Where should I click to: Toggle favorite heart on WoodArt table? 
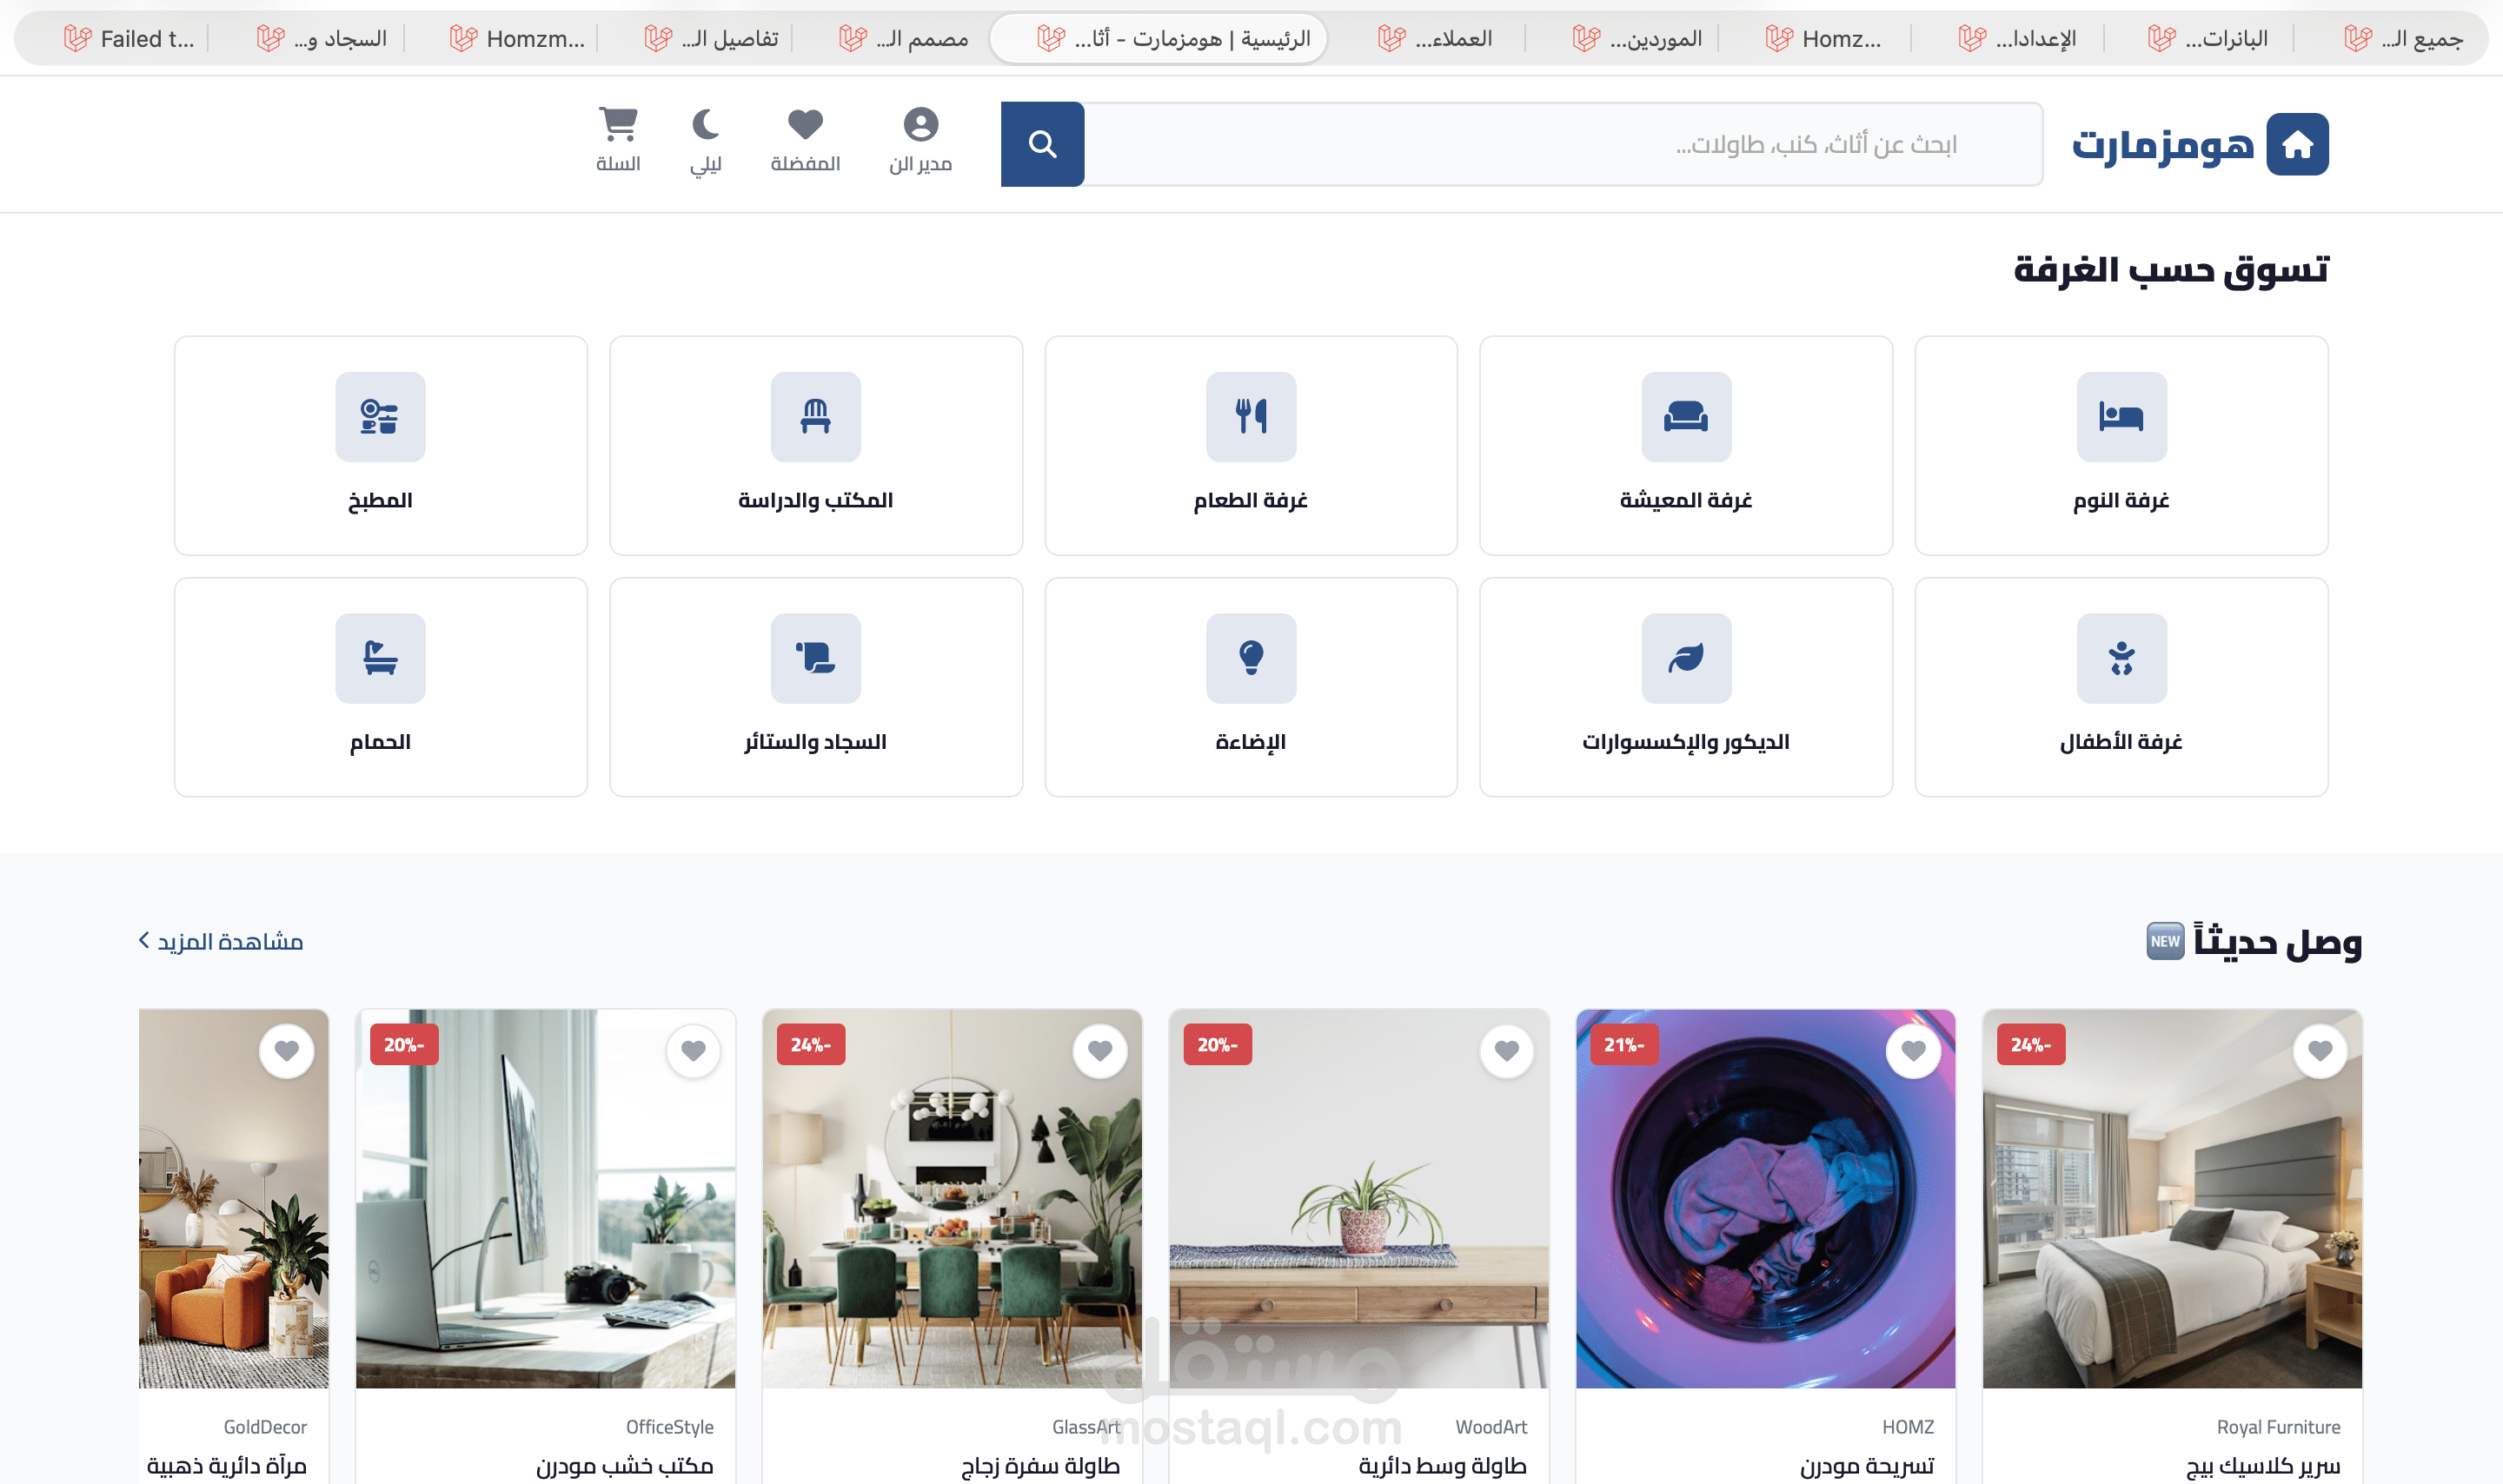(1506, 1050)
